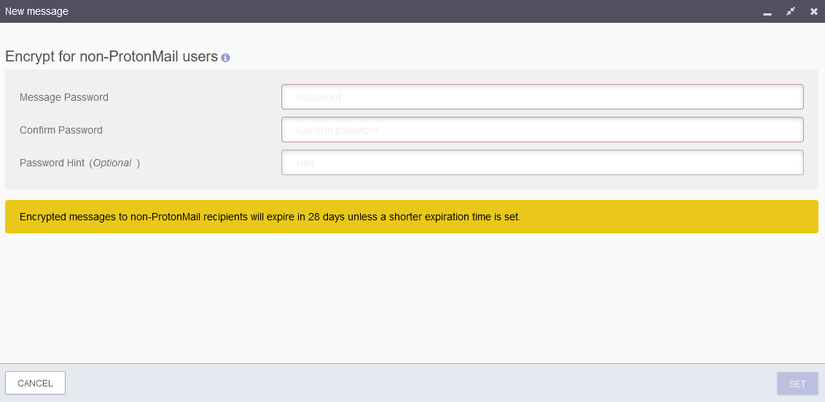Click the "Message Password" label

pos(64,97)
